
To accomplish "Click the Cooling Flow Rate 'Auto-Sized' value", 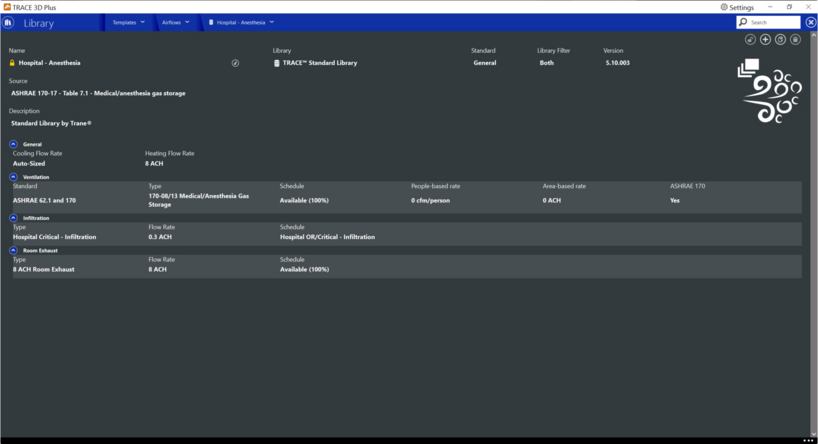I will (29, 163).
